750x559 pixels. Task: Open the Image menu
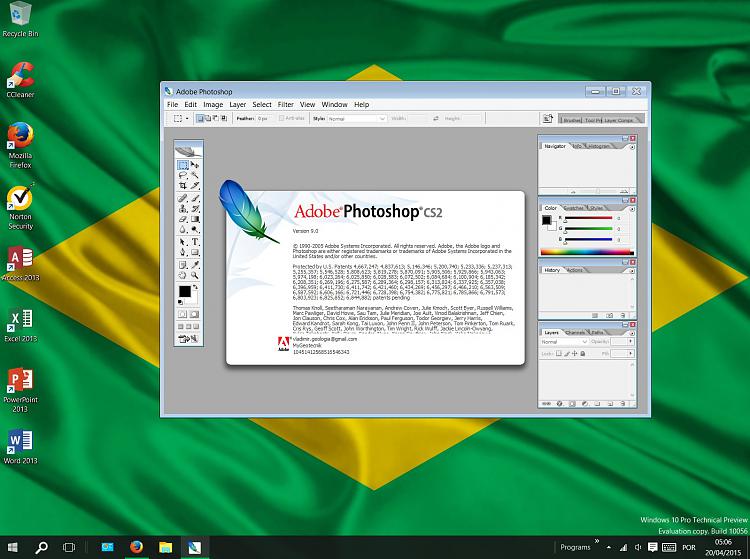pos(213,104)
